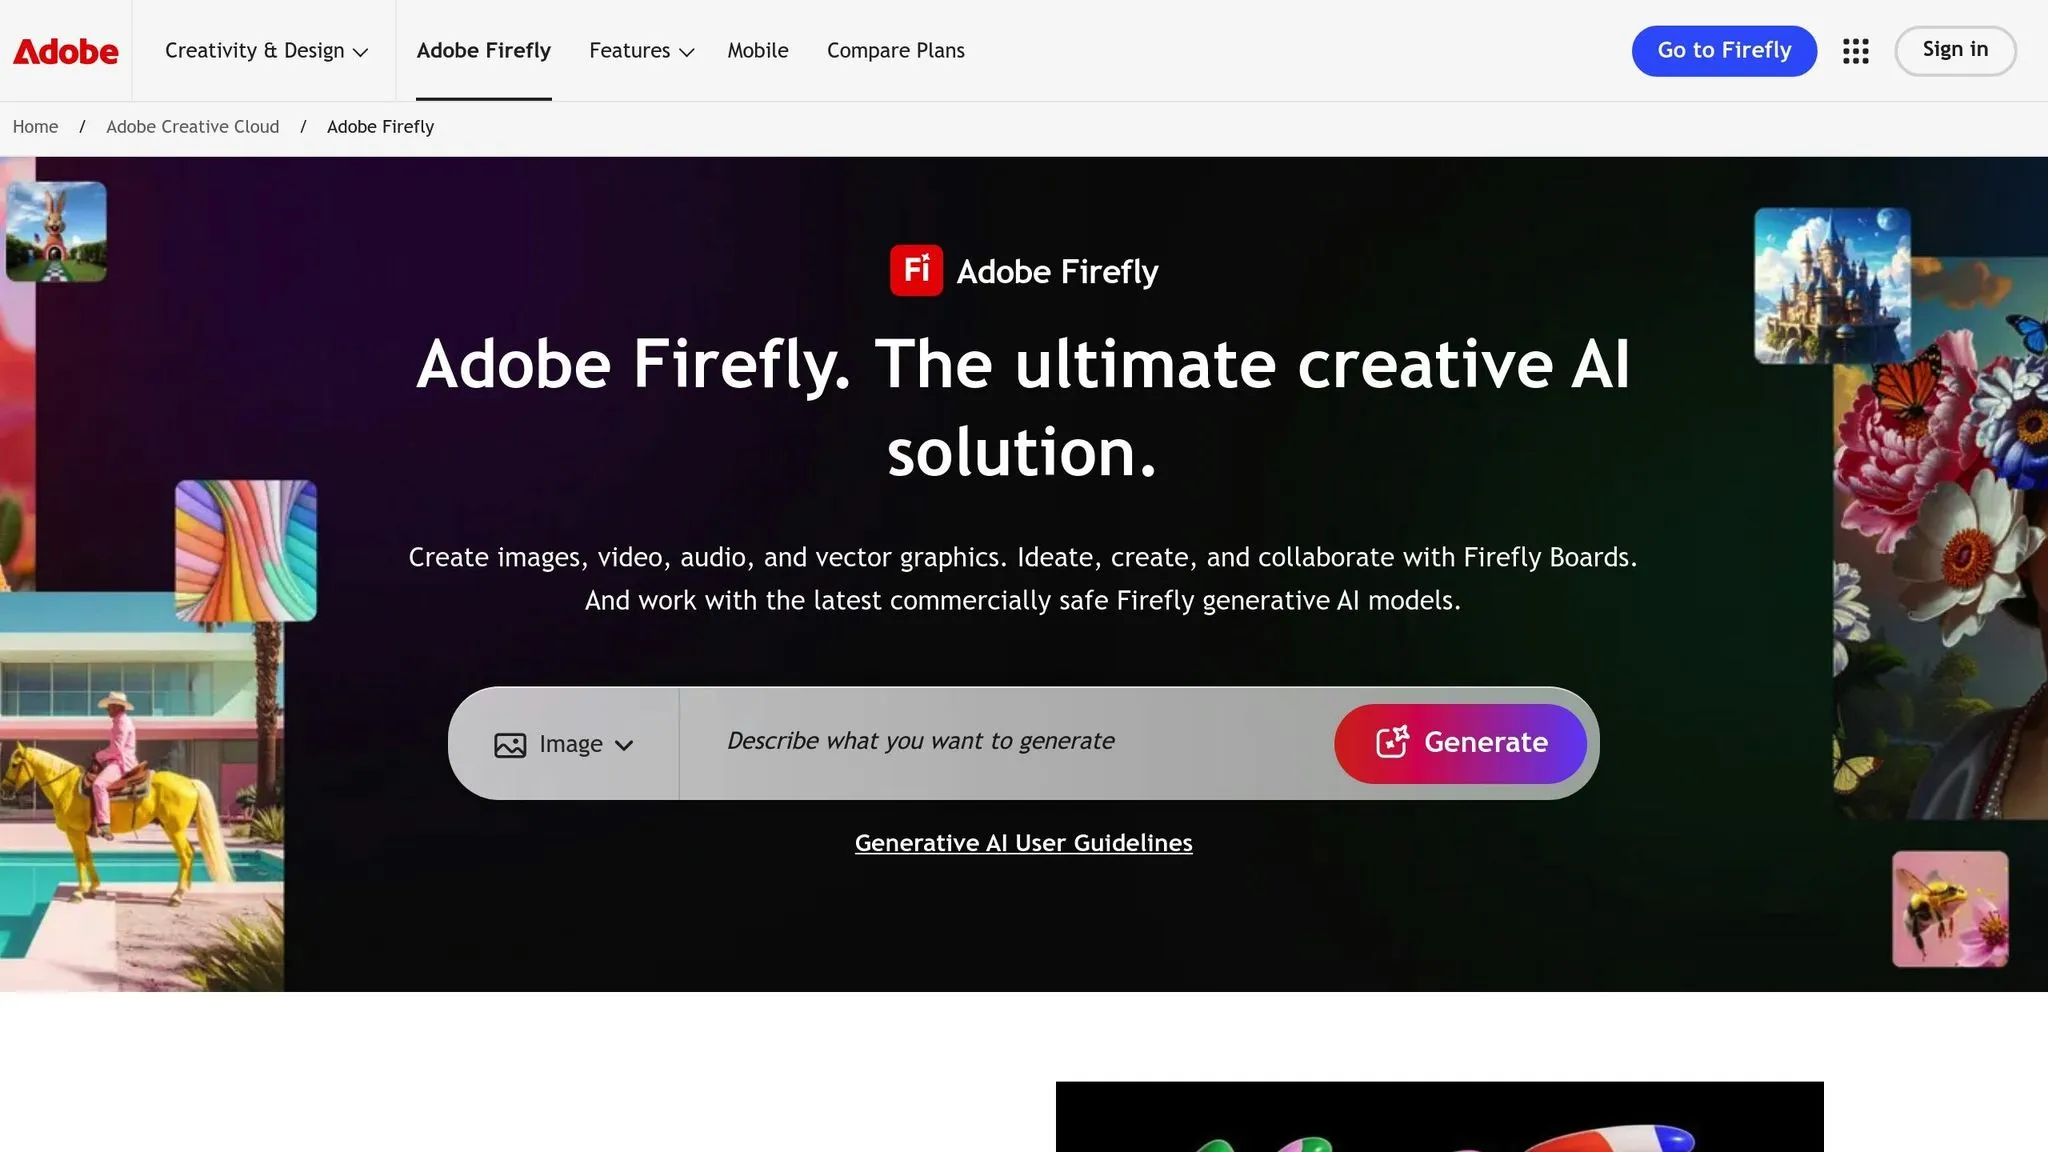This screenshot has width=2048, height=1152.
Task: Select the Adobe Firefly nav tab
Action: point(483,51)
